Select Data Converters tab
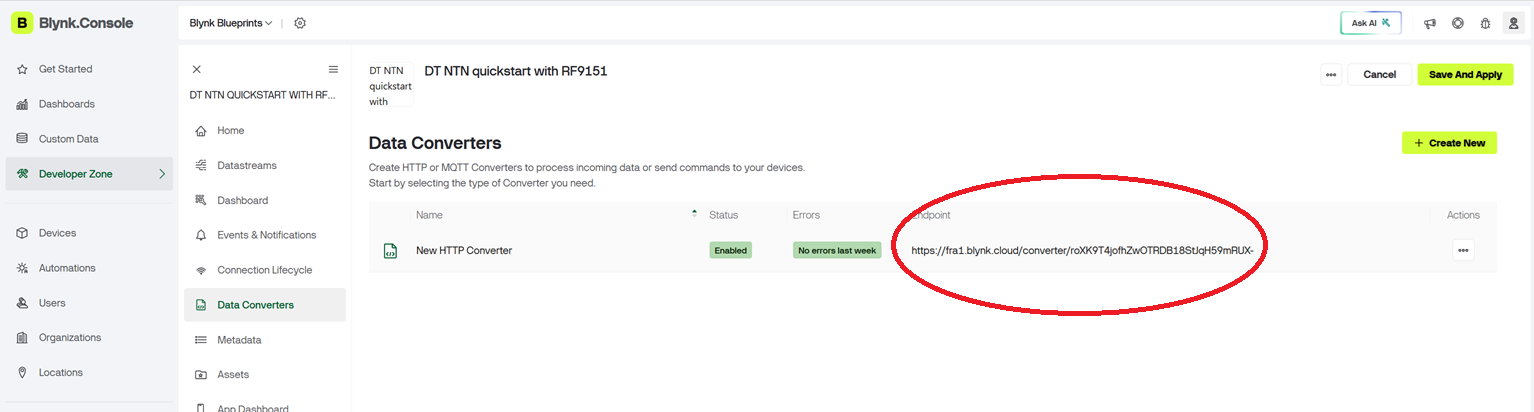 click(265, 305)
